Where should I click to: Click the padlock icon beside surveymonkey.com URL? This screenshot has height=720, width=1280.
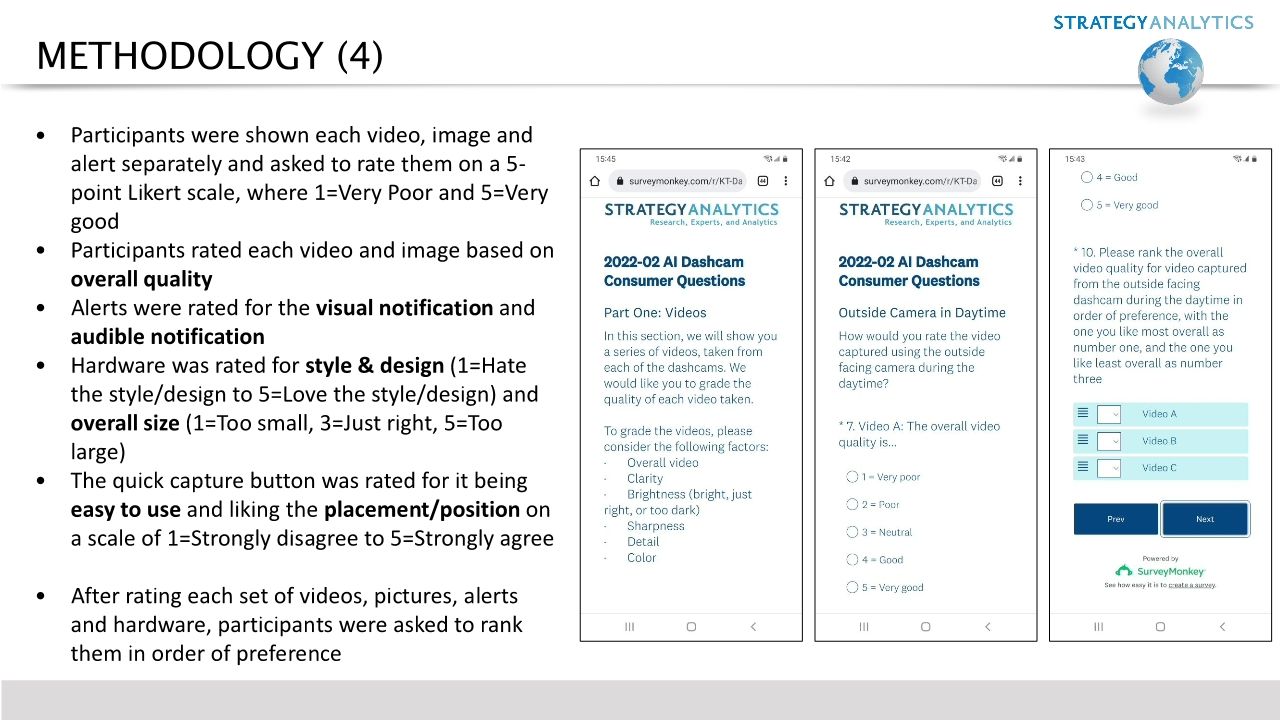point(621,181)
